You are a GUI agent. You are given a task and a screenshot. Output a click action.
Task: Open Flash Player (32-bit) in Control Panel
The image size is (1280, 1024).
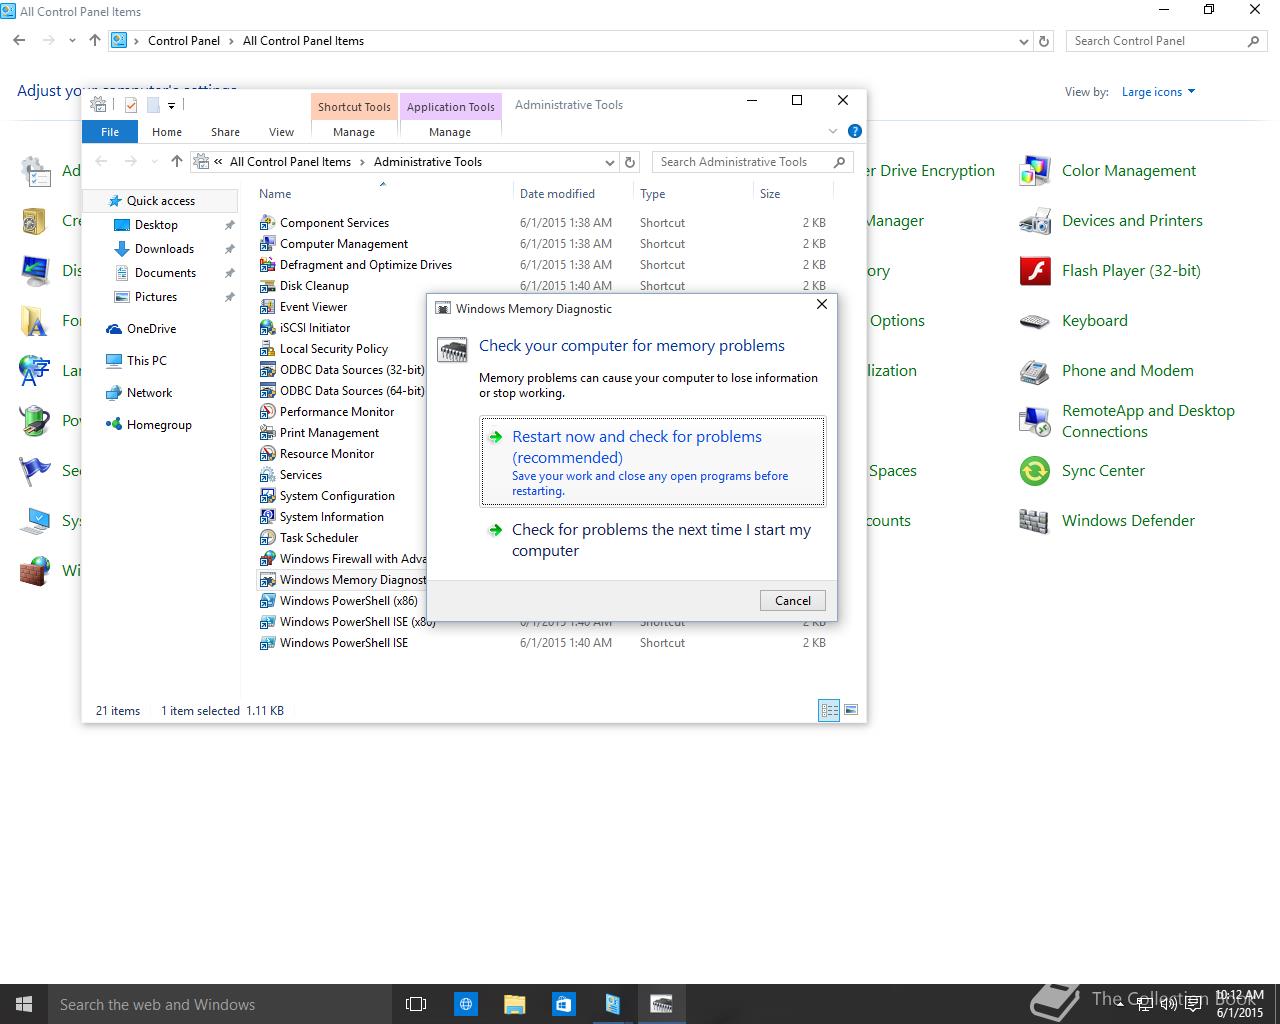[1110, 271]
